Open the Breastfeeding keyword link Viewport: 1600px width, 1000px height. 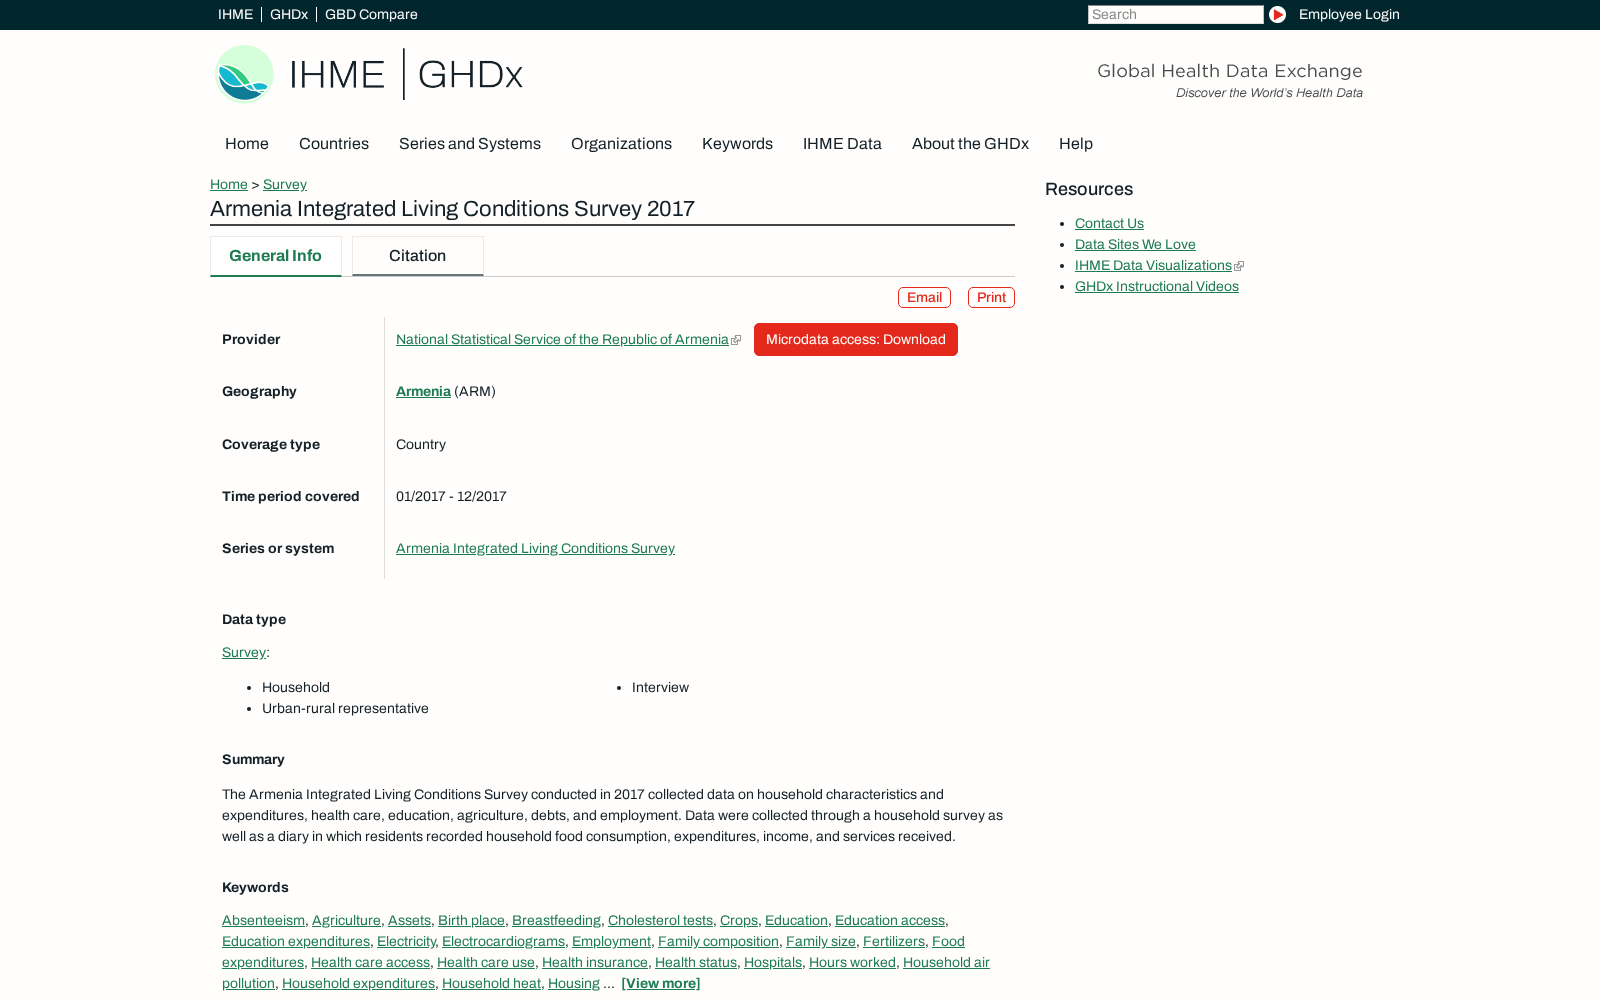coord(556,920)
